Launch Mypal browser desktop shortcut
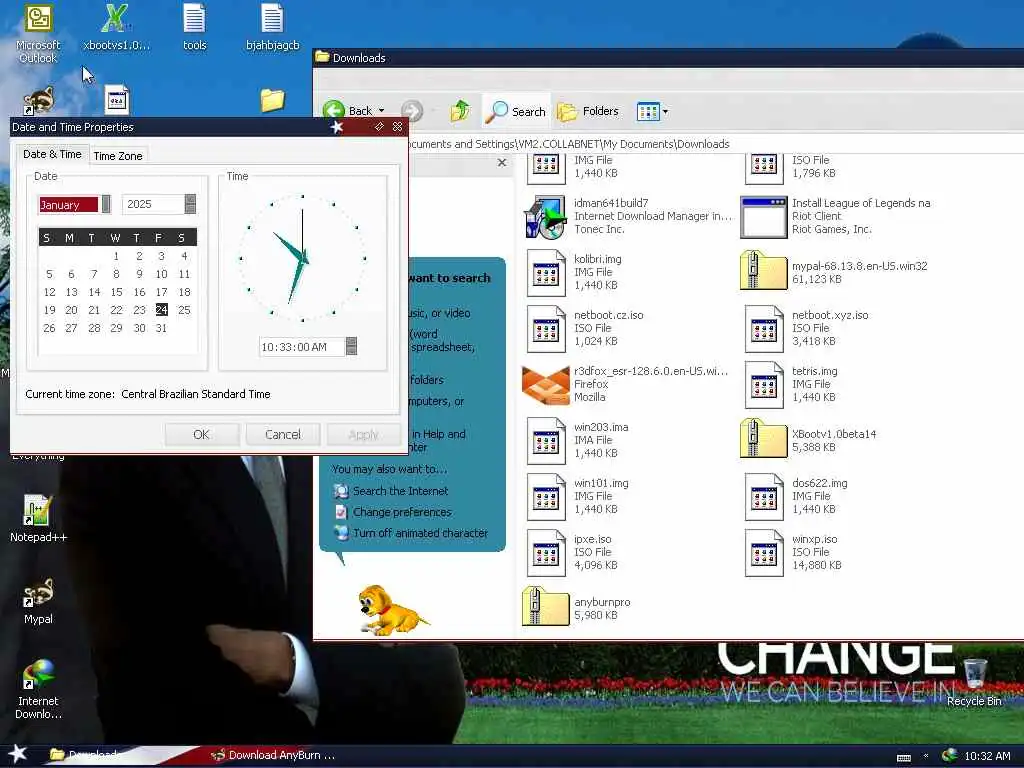 [x=38, y=601]
